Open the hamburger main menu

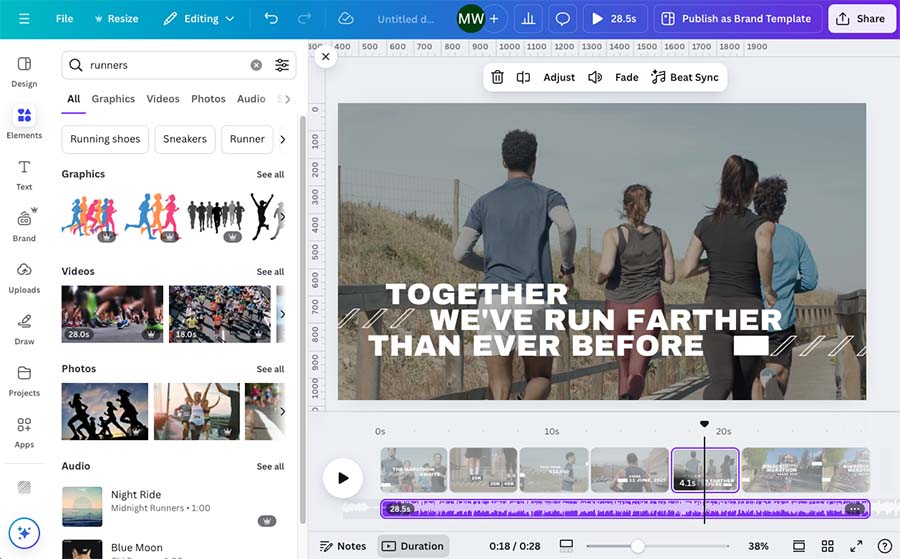pos(24,19)
